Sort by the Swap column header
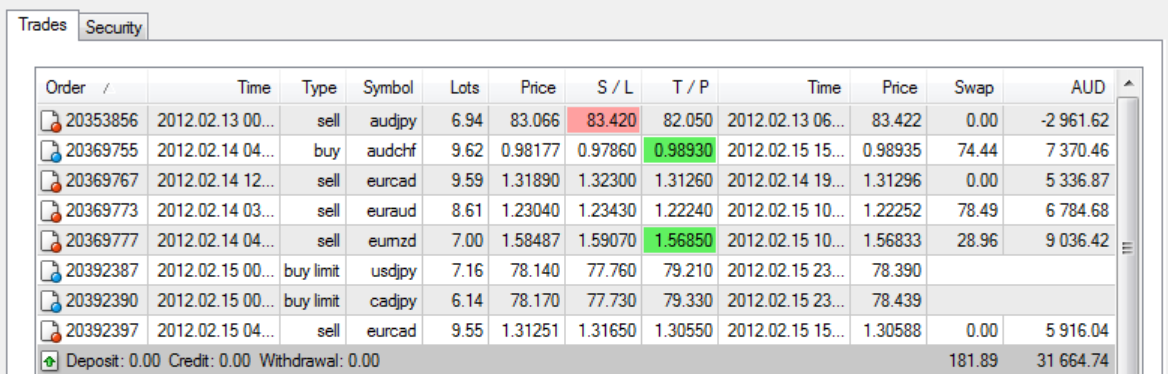Viewport: 1168px width, 374px height. pyautogui.click(x=966, y=87)
